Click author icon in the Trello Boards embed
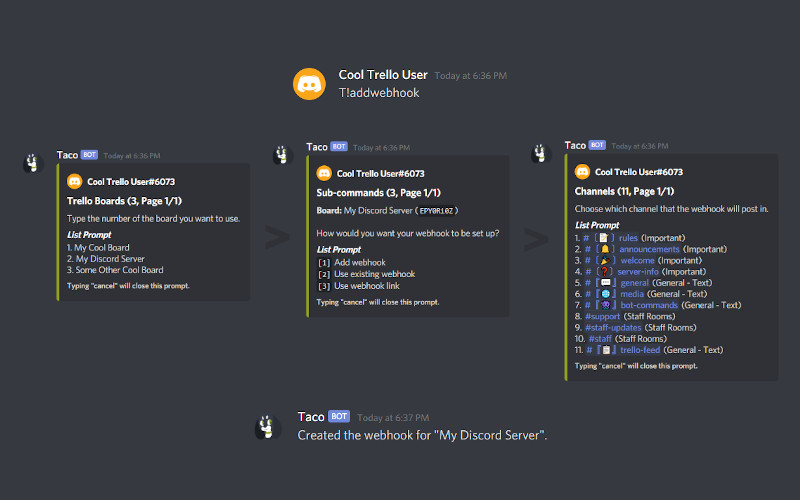This screenshot has width=800, height=500. click(x=74, y=182)
